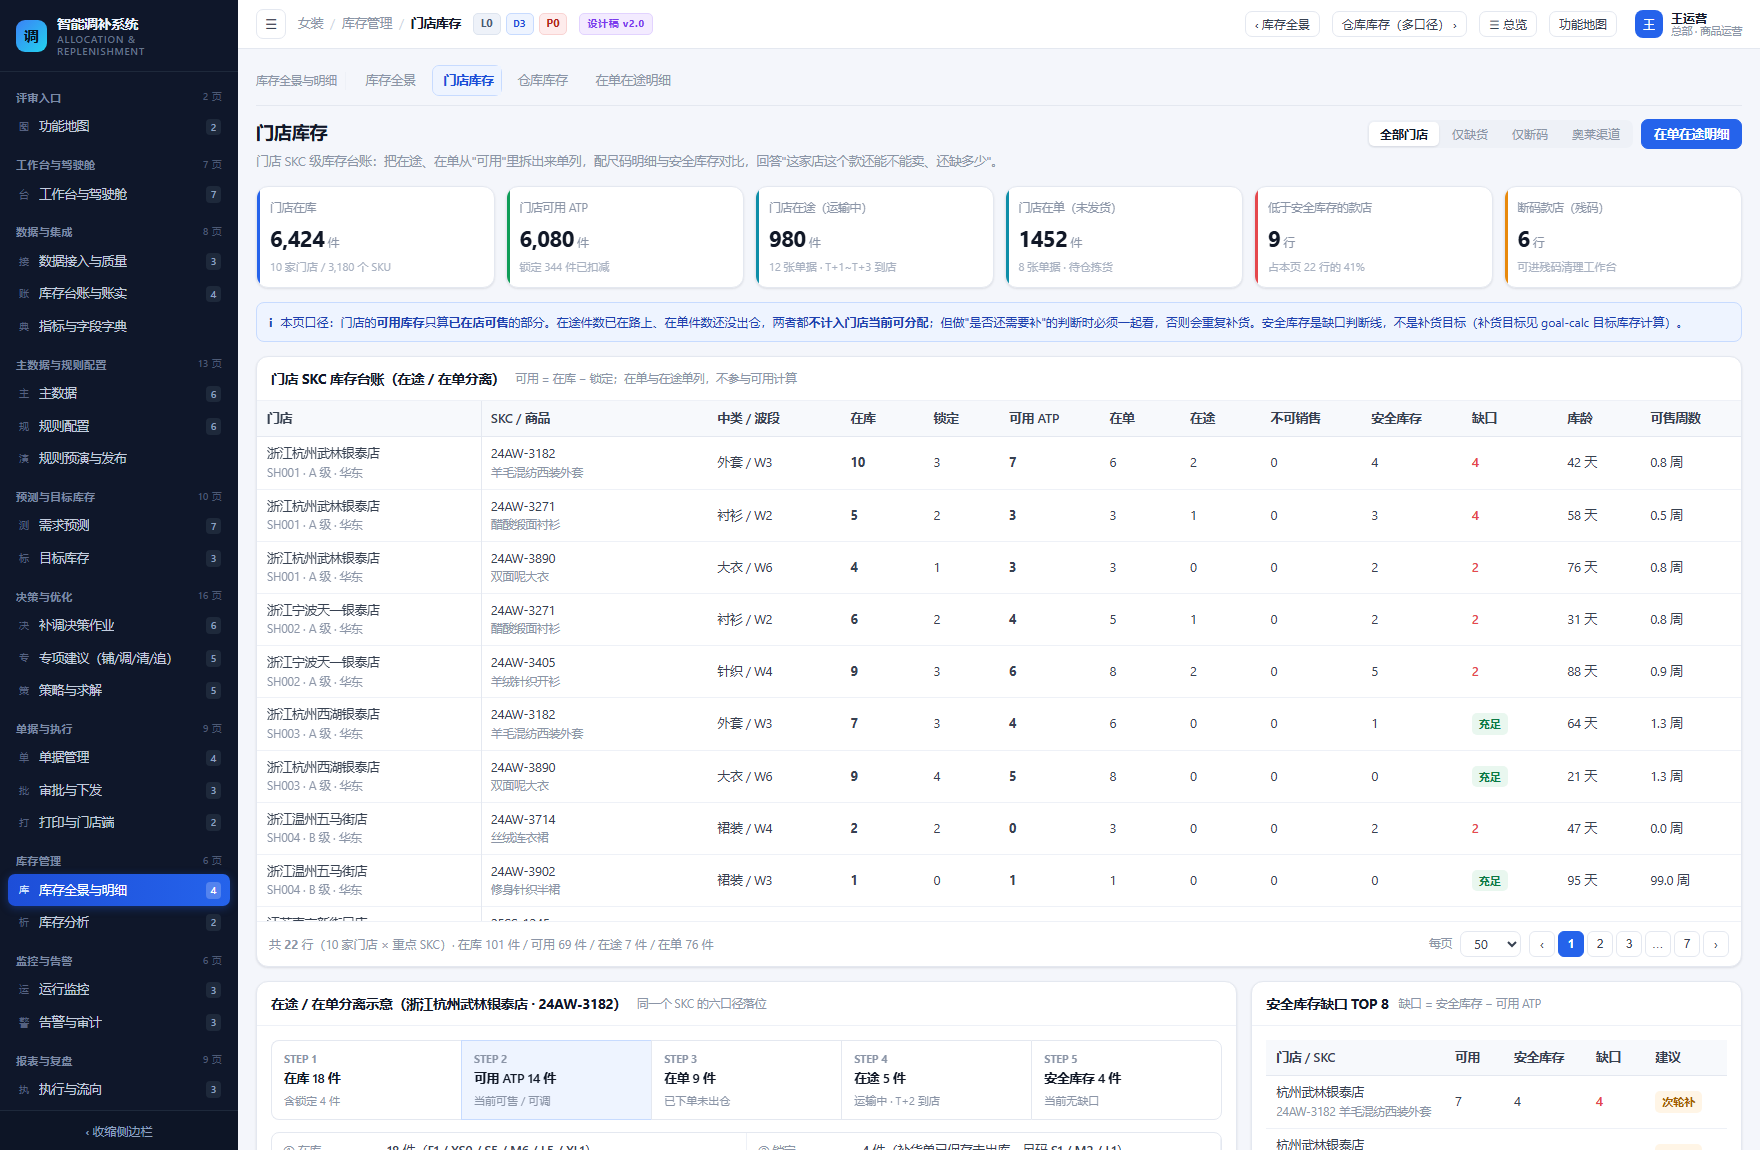Open the user avatar icon
This screenshot has width=1760, height=1150.
coord(1648,24)
